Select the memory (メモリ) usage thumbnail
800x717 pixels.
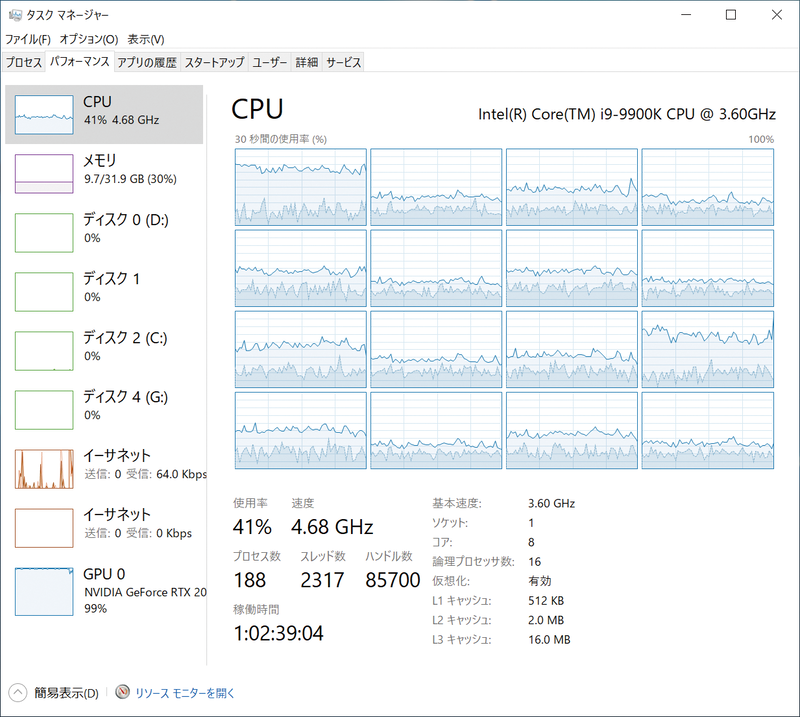point(44,173)
